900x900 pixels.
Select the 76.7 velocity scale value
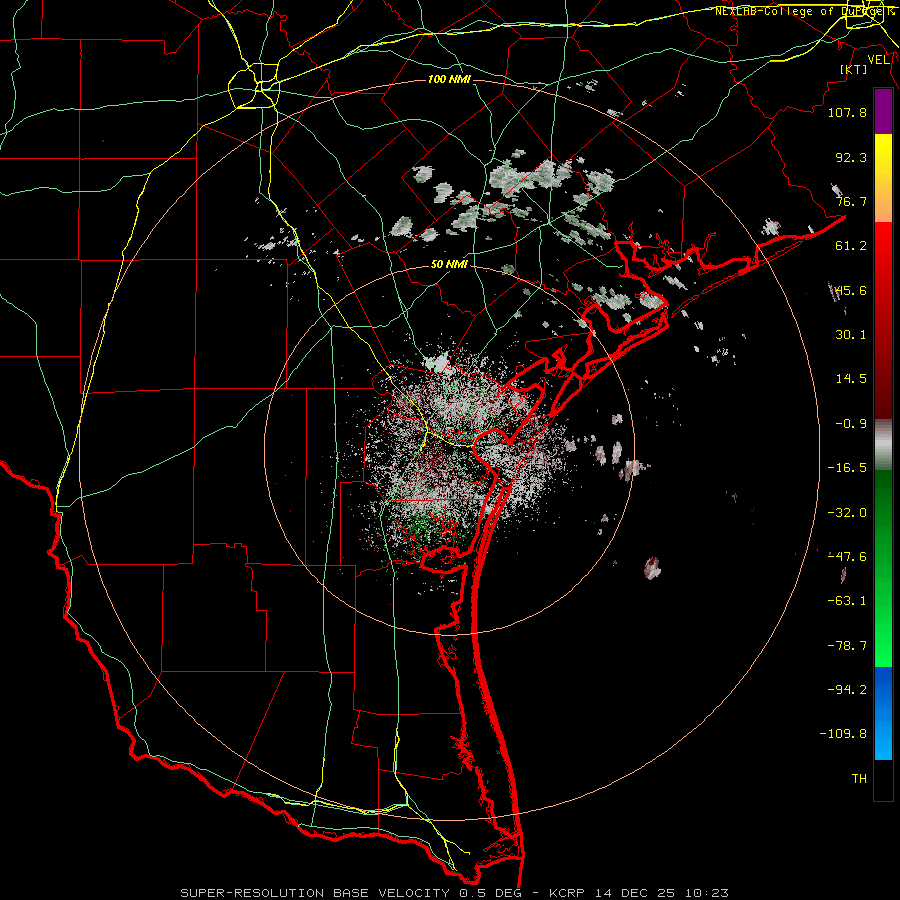(x=851, y=201)
